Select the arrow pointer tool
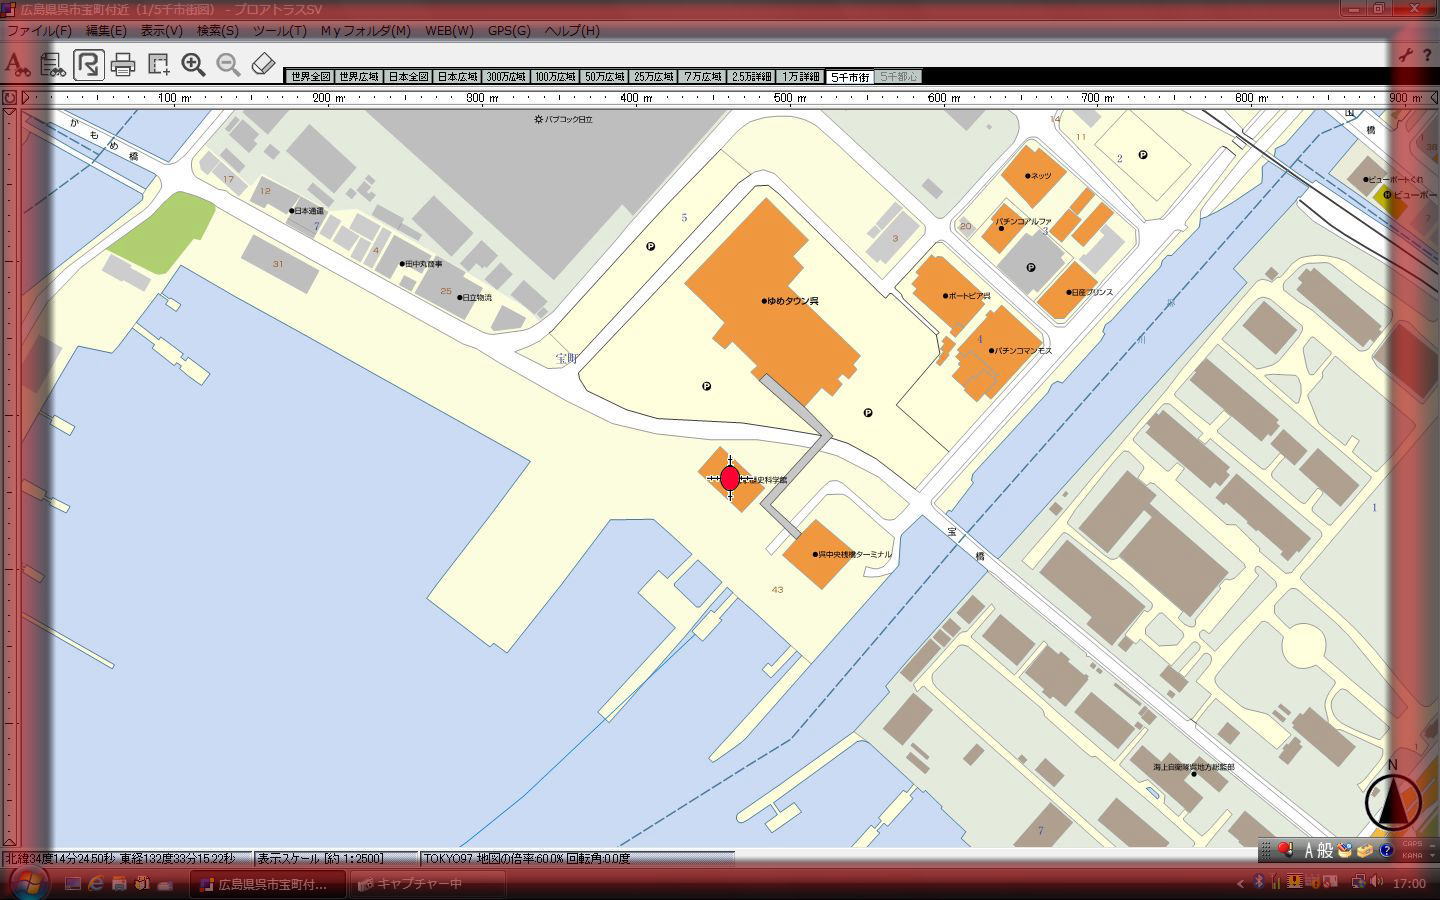This screenshot has width=1440, height=900. point(88,65)
